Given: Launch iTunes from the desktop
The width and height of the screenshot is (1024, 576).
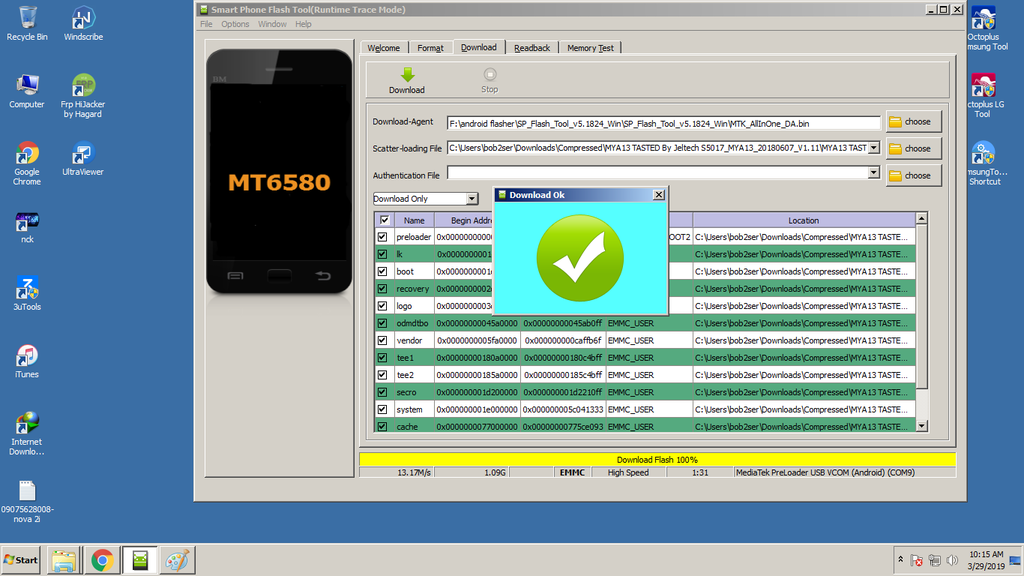Looking at the screenshot, I should pos(27,357).
